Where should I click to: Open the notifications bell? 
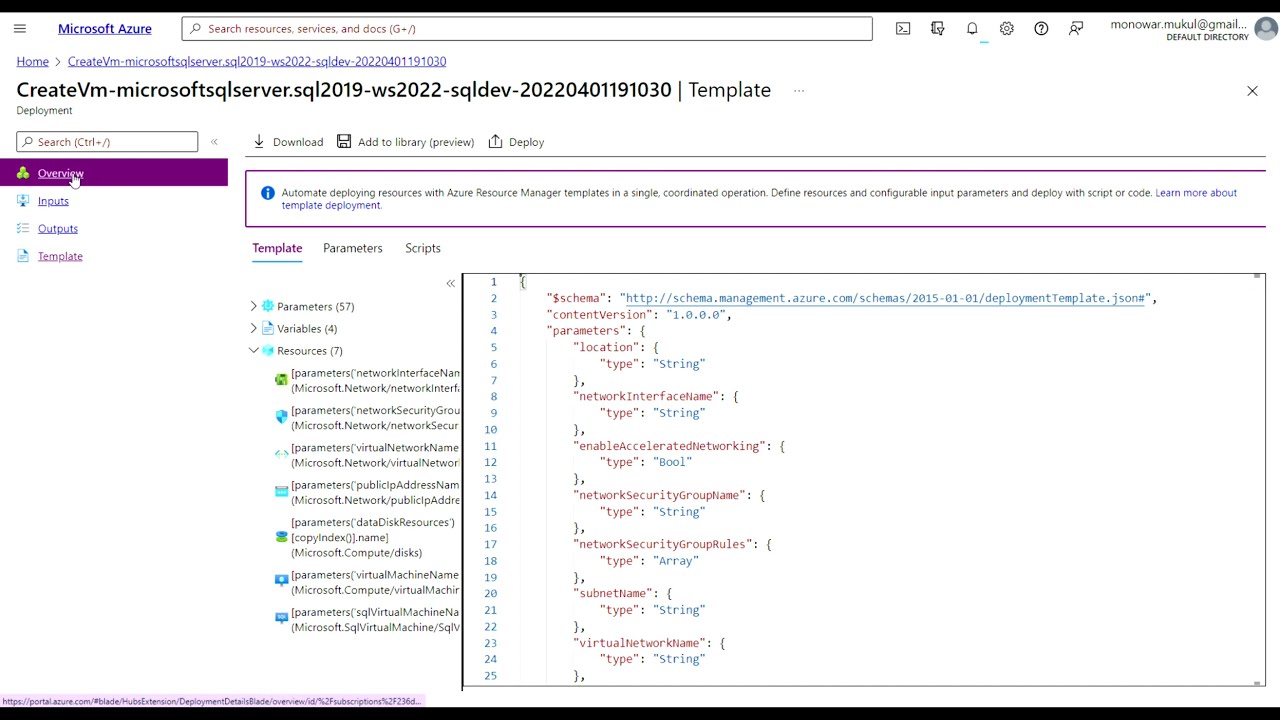coord(972,29)
